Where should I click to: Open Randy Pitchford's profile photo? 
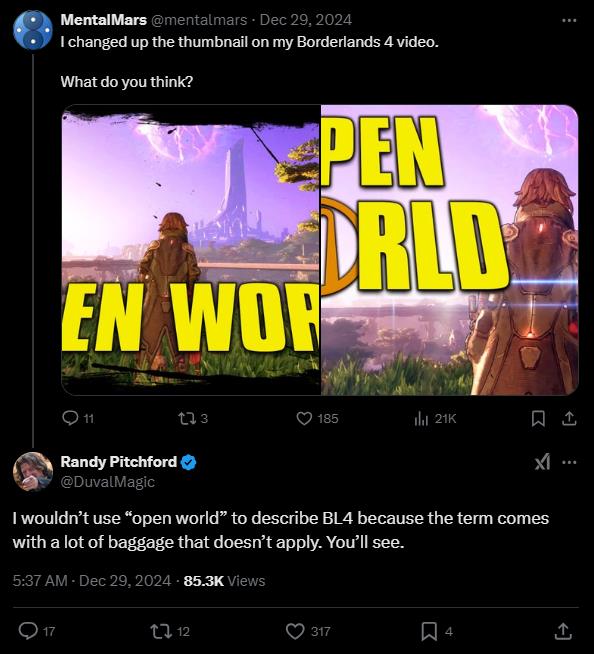coord(33,471)
